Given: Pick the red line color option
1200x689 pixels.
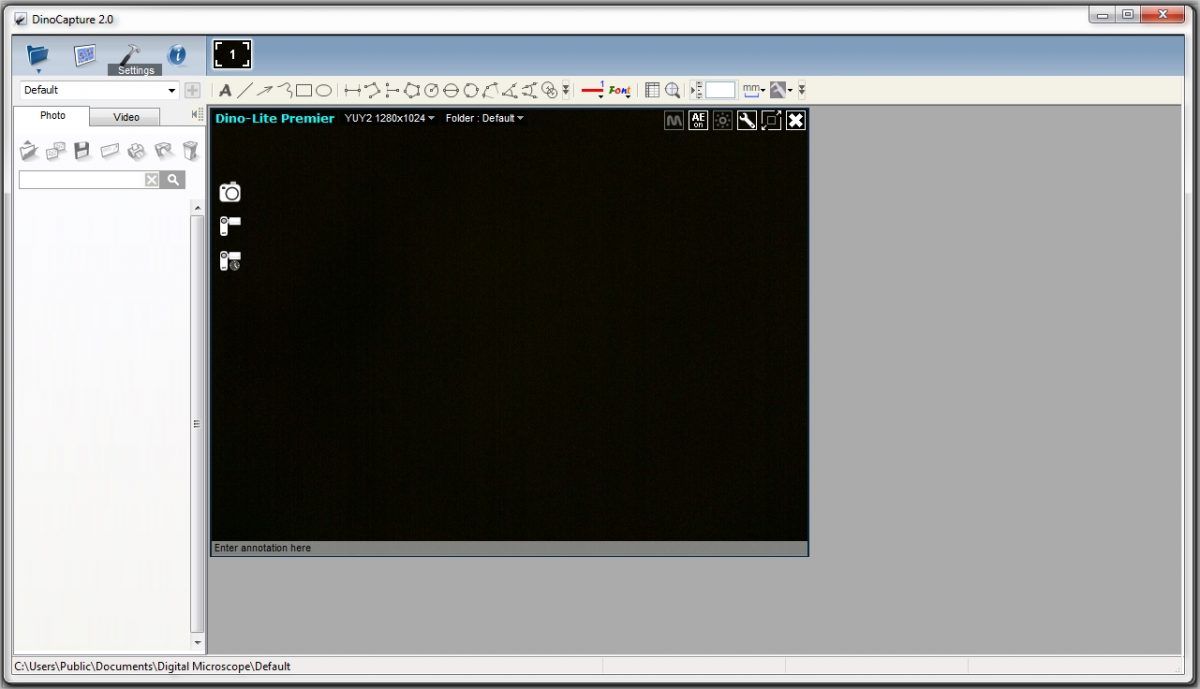Looking at the screenshot, I should (592, 90).
